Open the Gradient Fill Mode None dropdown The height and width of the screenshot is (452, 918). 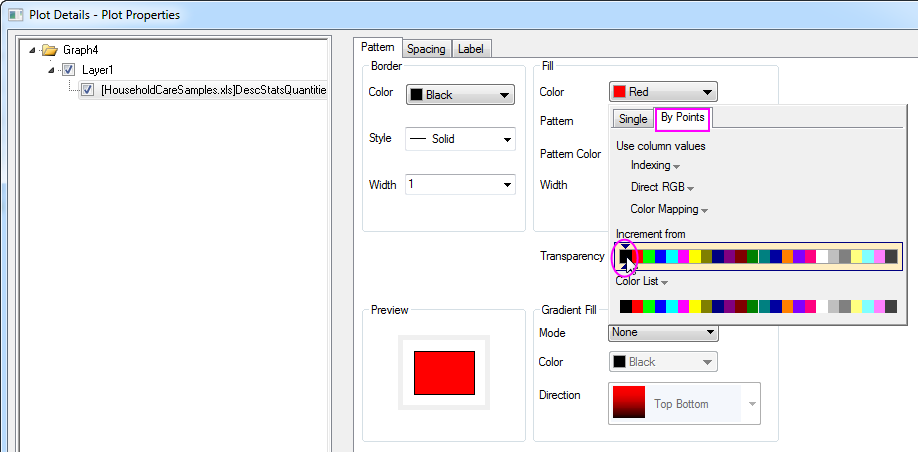[x=663, y=332]
